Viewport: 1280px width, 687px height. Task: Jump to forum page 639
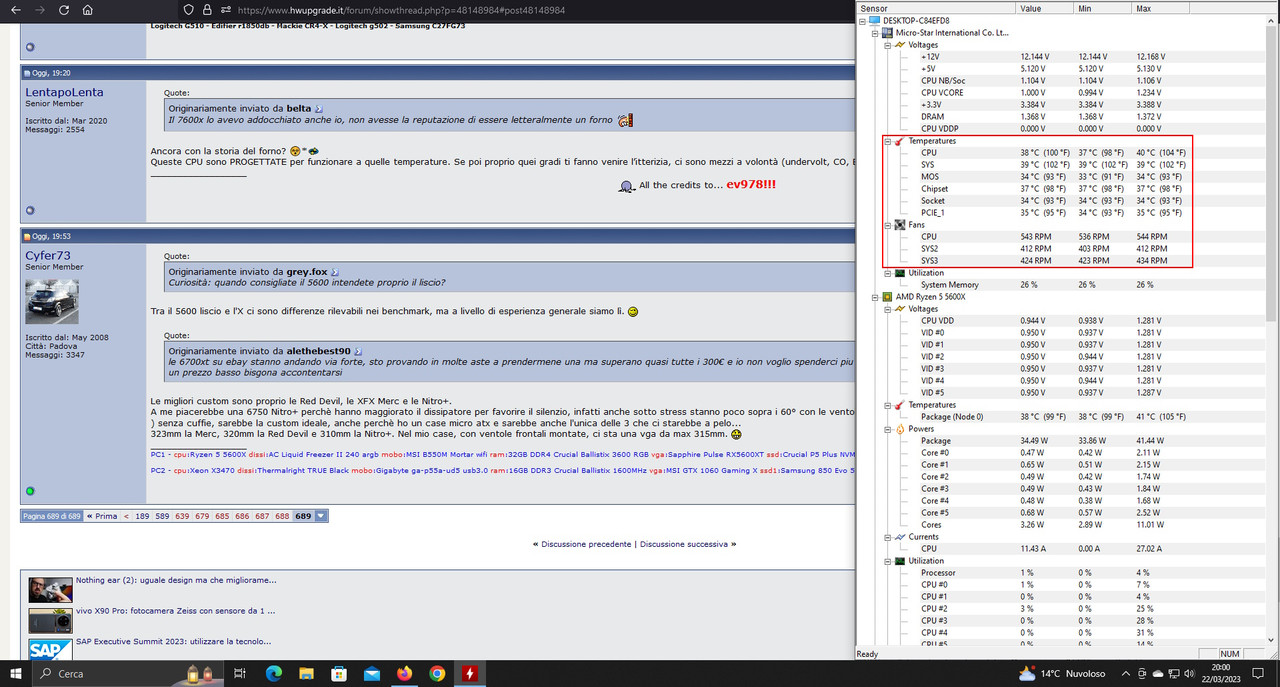pyautogui.click(x=182, y=516)
